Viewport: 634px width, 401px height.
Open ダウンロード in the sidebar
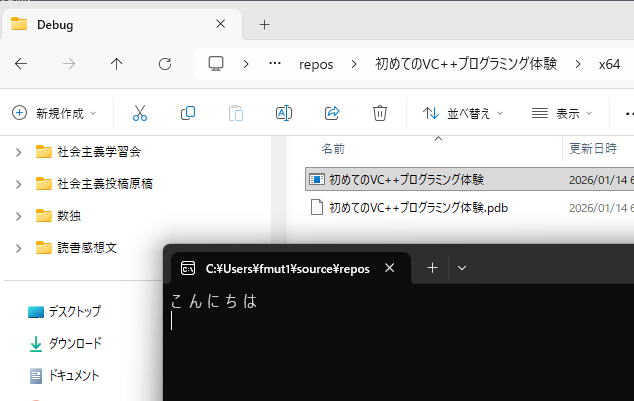[75, 343]
